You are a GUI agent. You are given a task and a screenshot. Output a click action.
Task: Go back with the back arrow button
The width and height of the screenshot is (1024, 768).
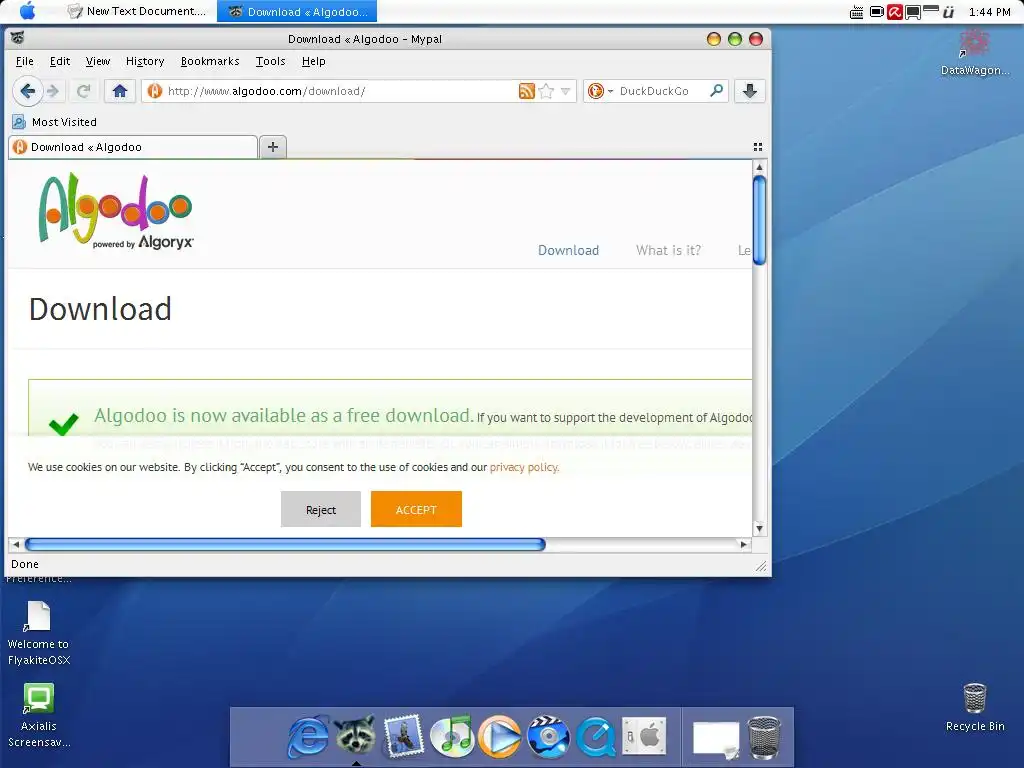click(27, 91)
